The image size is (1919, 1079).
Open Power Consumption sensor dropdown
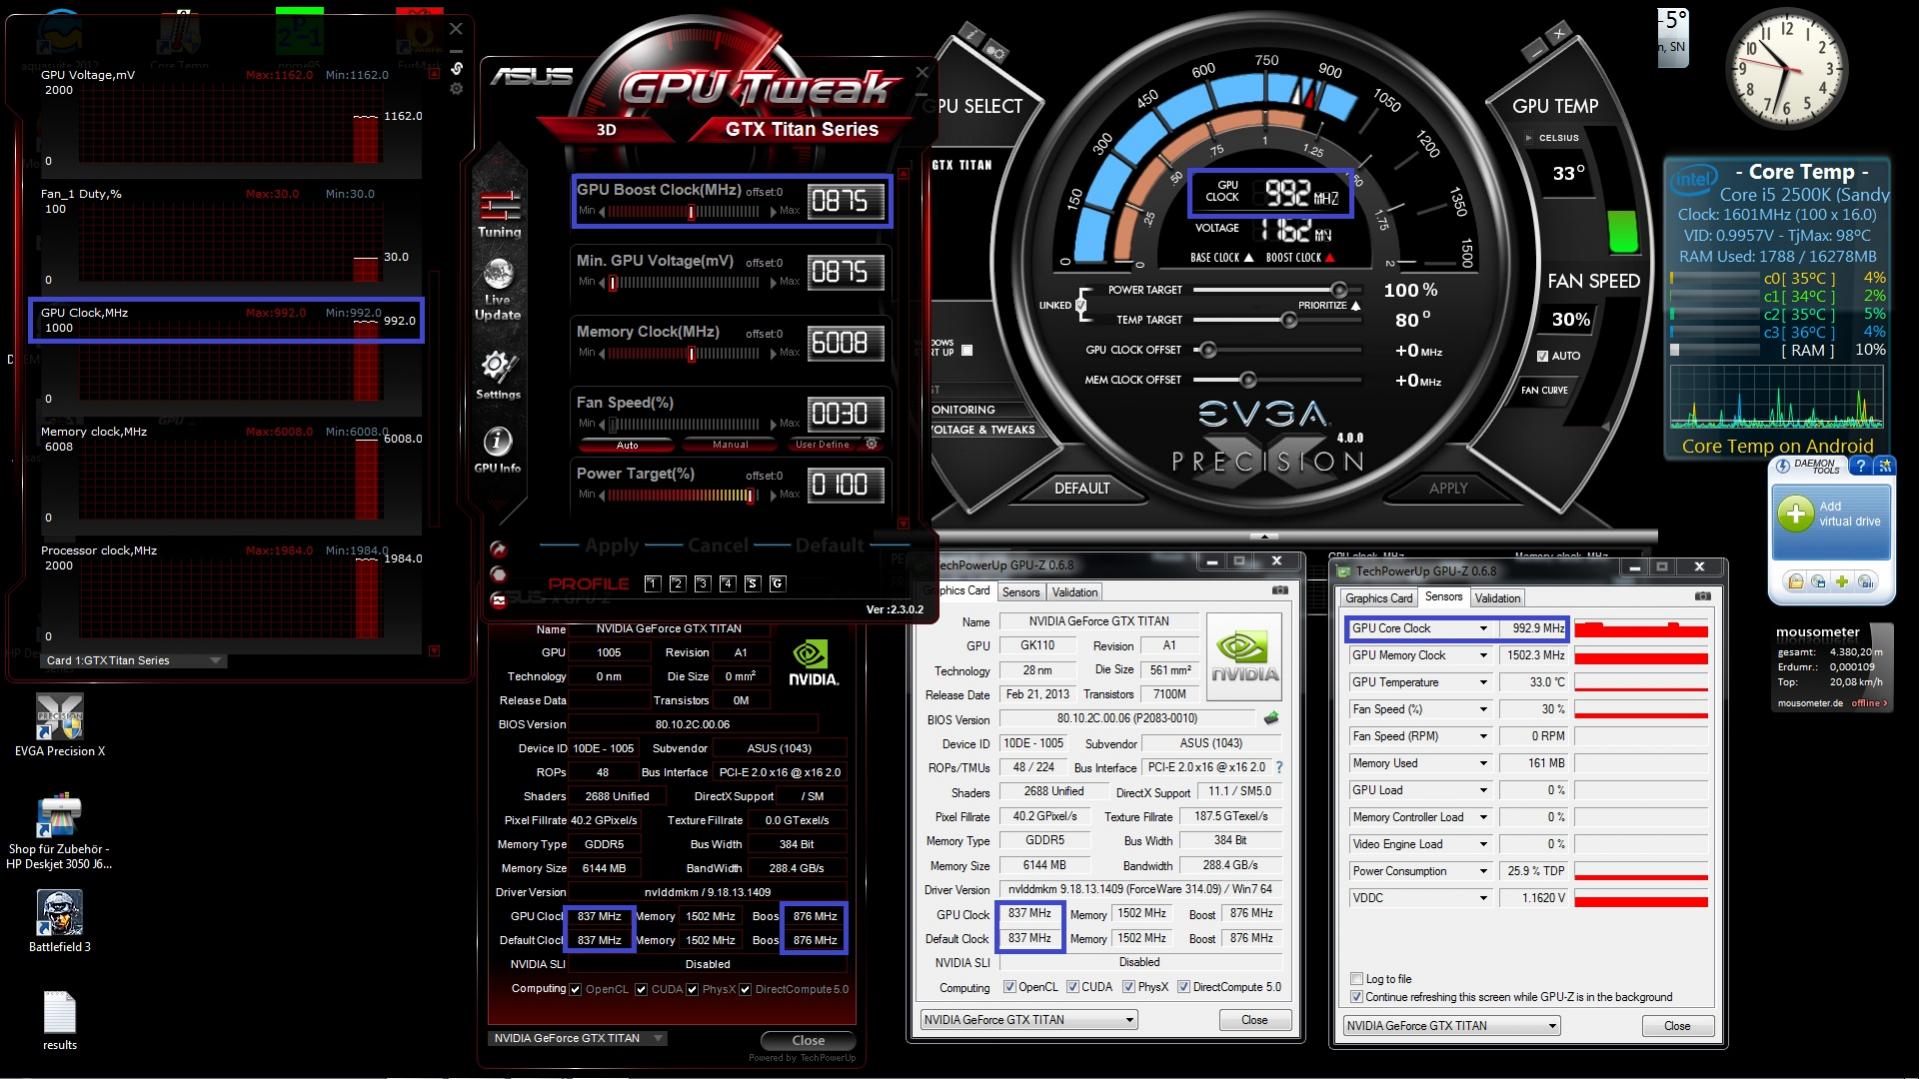1483,872
